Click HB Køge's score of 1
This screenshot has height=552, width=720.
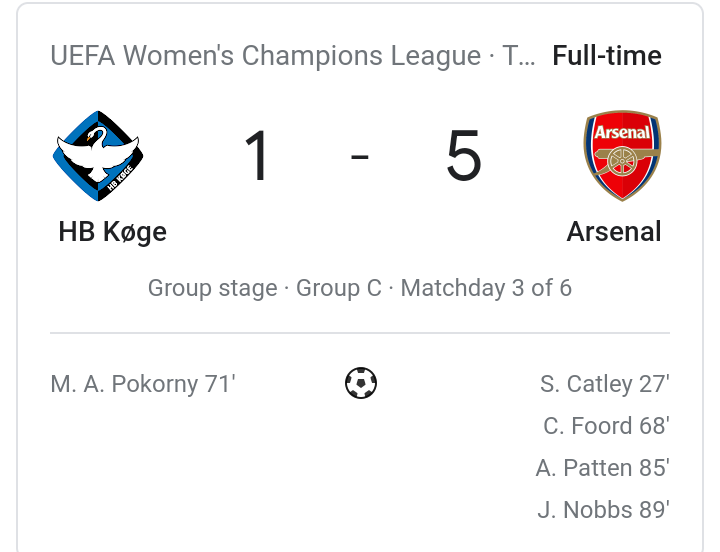(x=256, y=156)
